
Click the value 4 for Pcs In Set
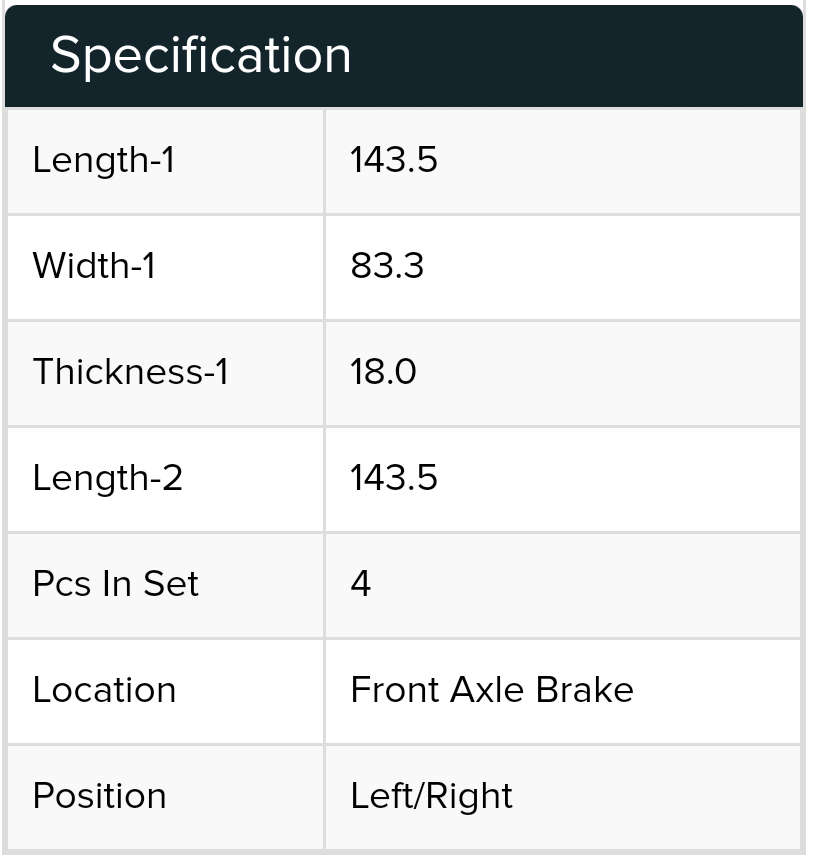(x=361, y=584)
